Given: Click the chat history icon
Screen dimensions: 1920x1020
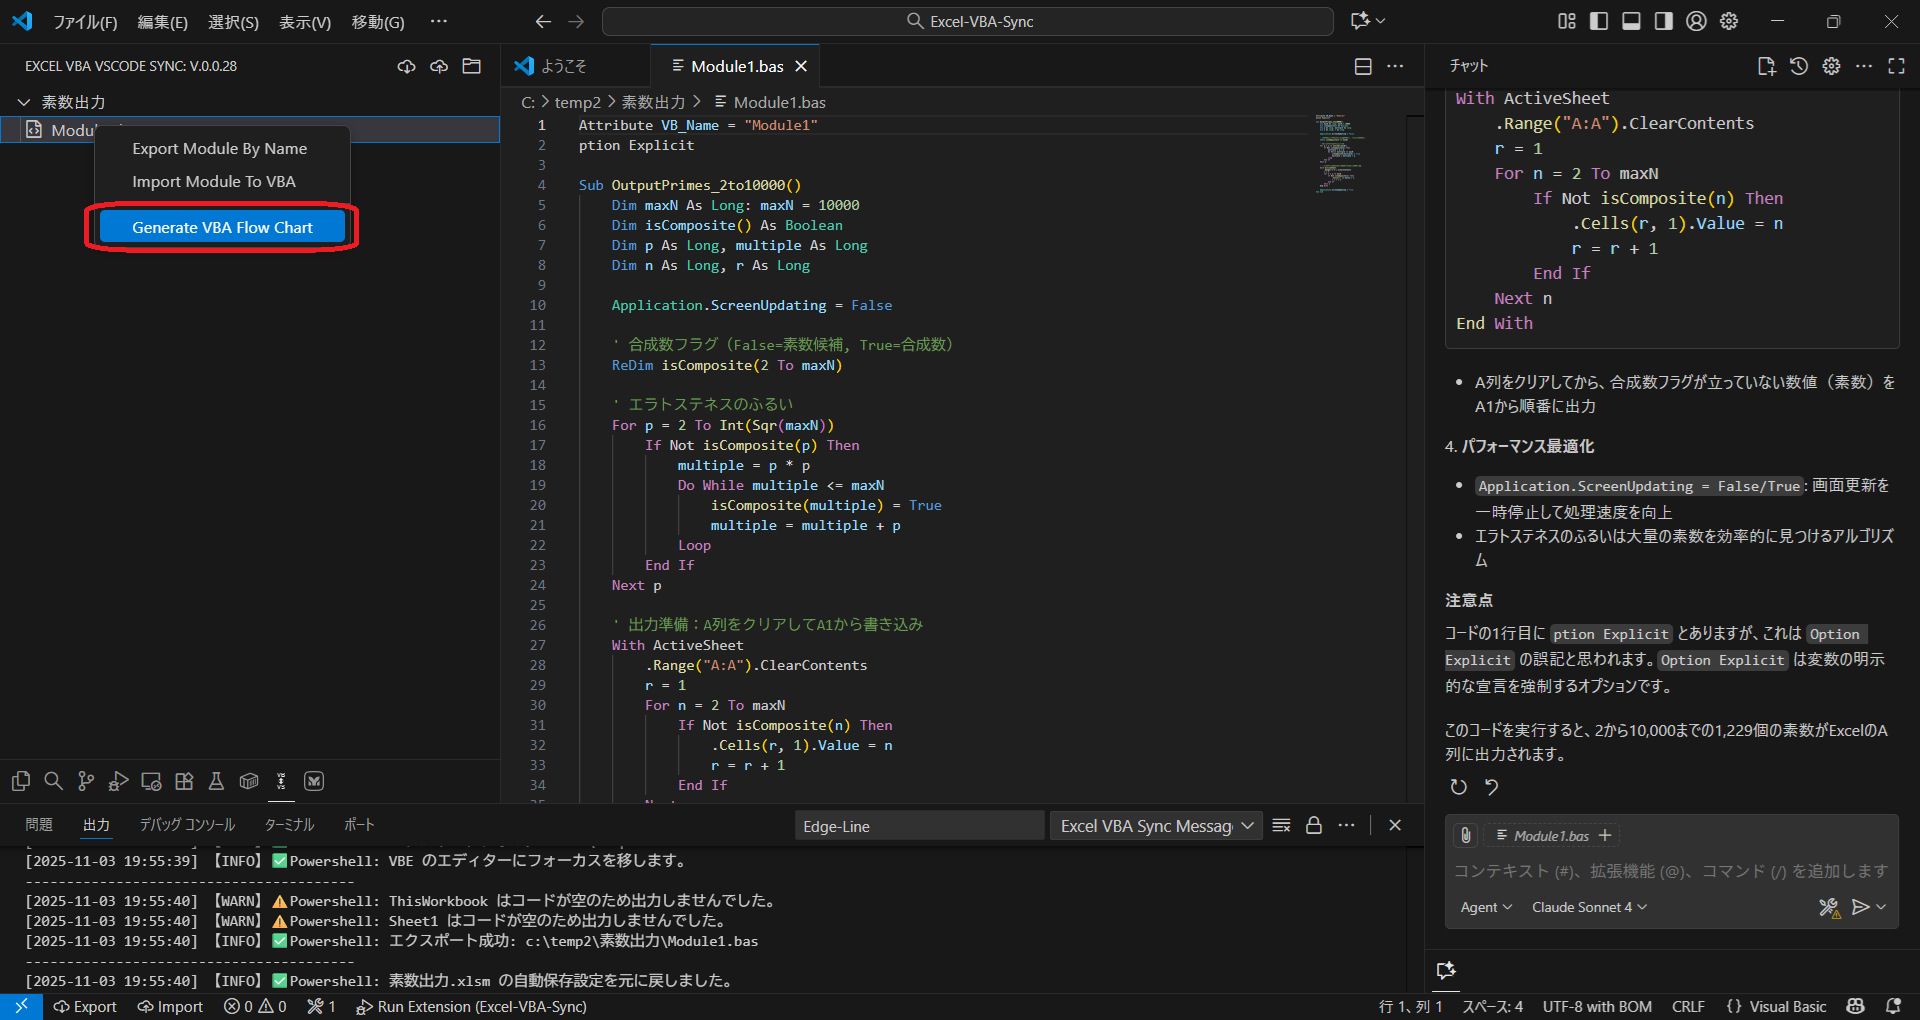Looking at the screenshot, I should coord(1799,66).
